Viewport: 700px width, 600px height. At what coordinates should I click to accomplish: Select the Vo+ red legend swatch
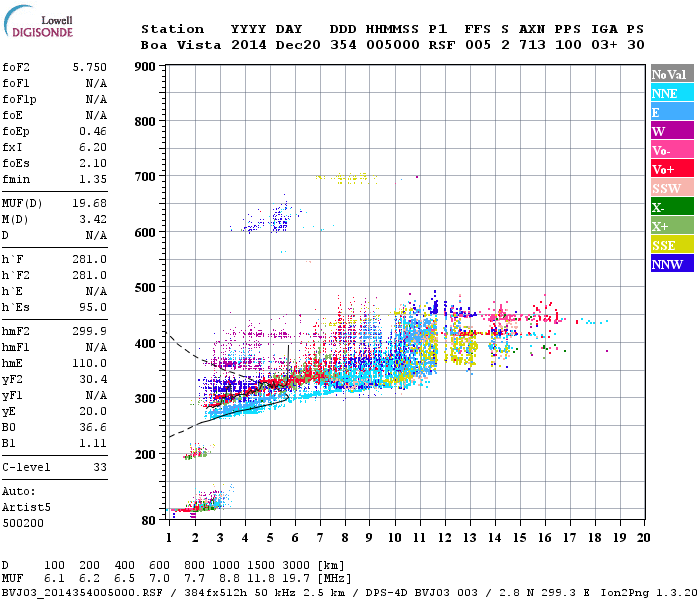point(672,169)
